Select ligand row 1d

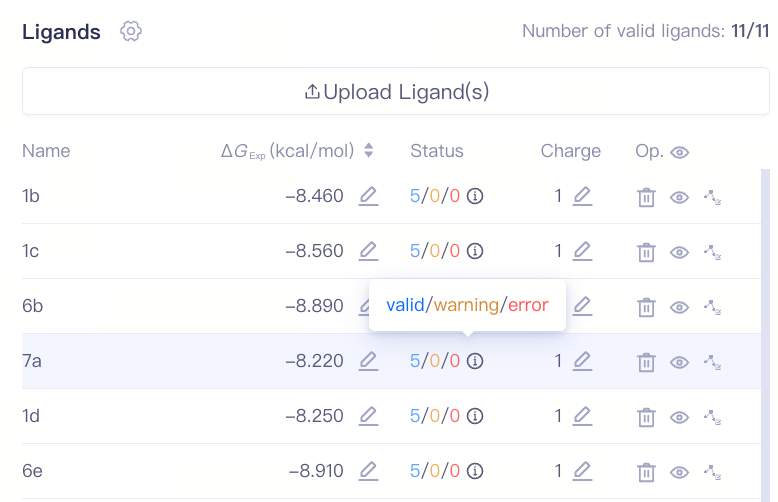(150, 416)
